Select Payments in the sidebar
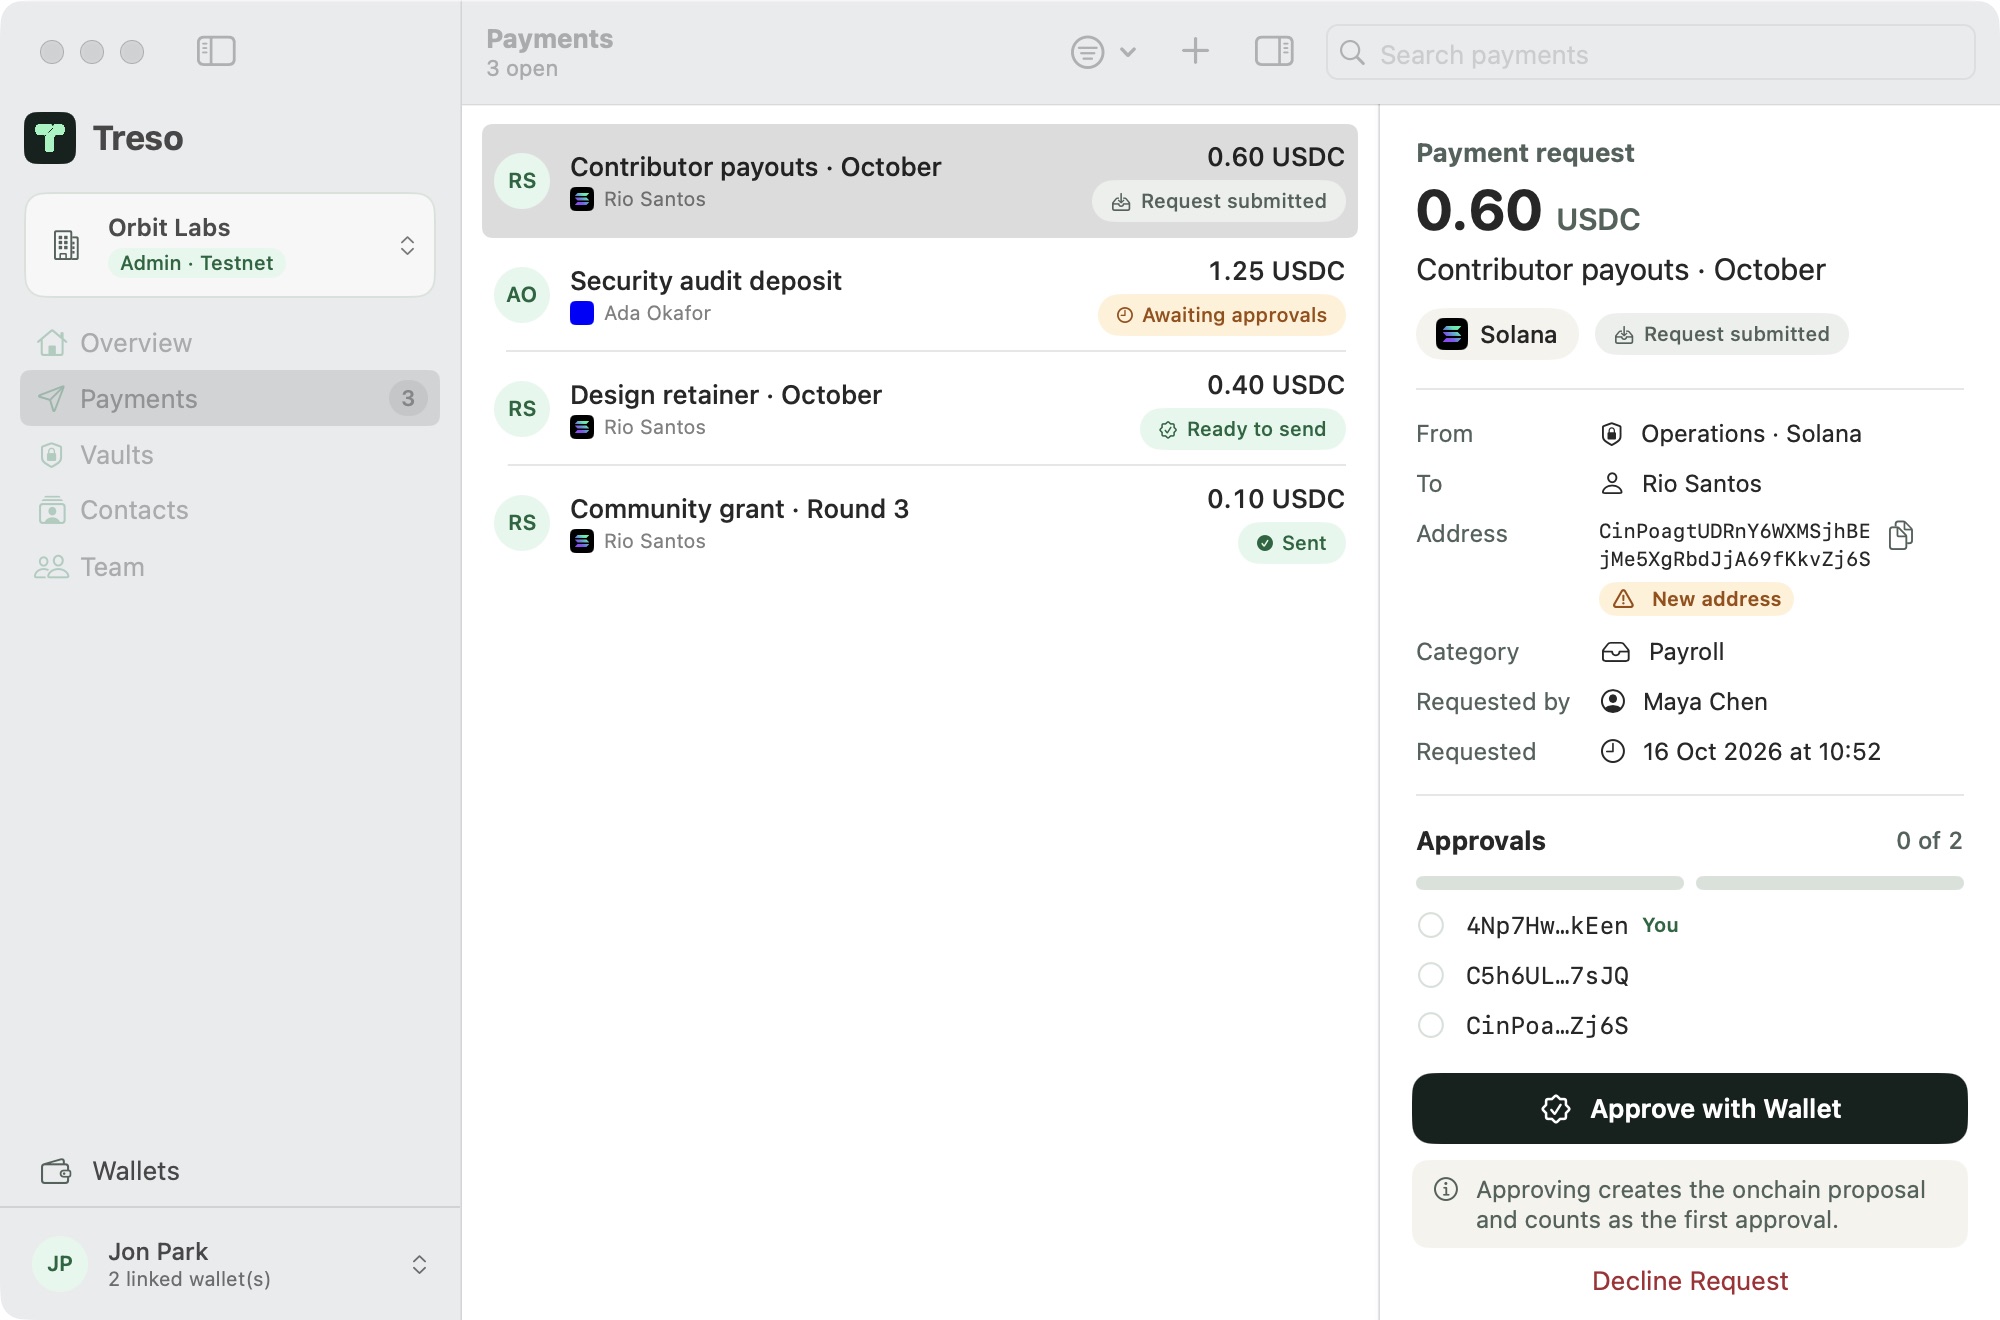Screen dimensions: 2000x1320 (x=230, y=398)
